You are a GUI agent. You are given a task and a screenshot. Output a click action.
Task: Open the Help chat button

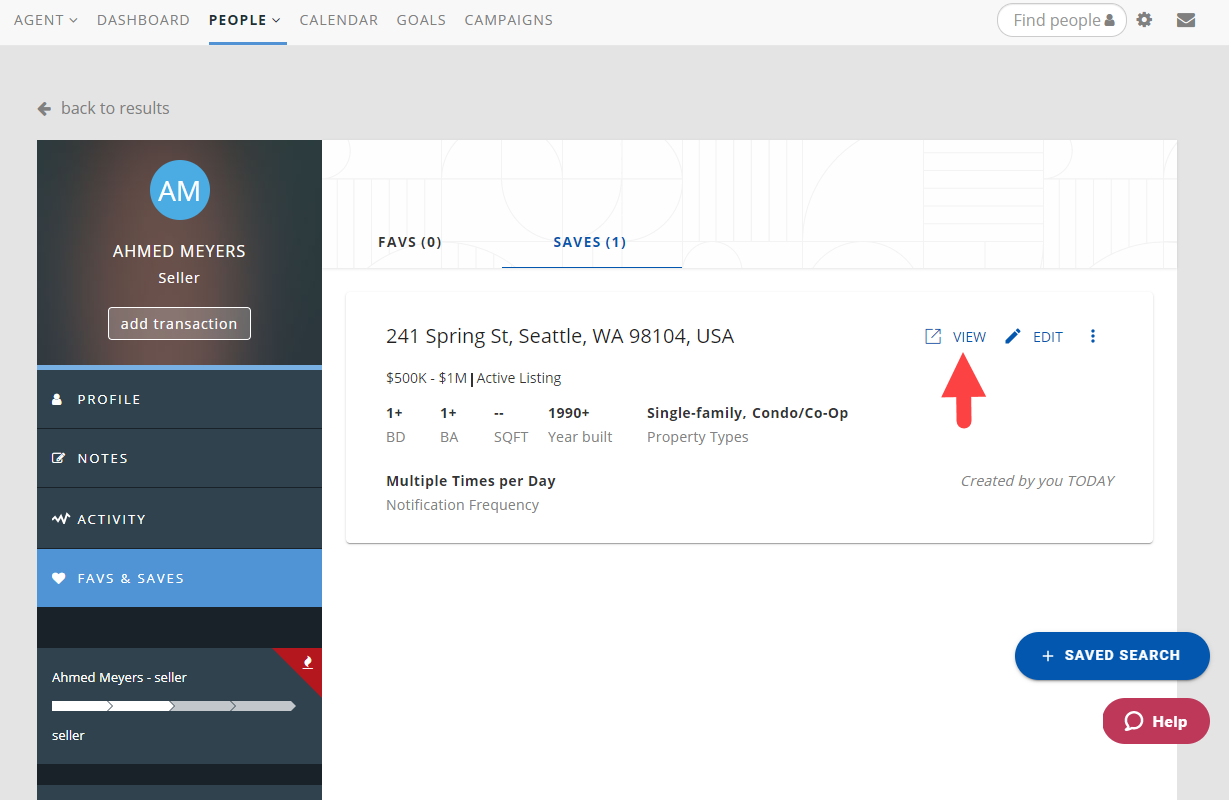[x=1156, y=721]
